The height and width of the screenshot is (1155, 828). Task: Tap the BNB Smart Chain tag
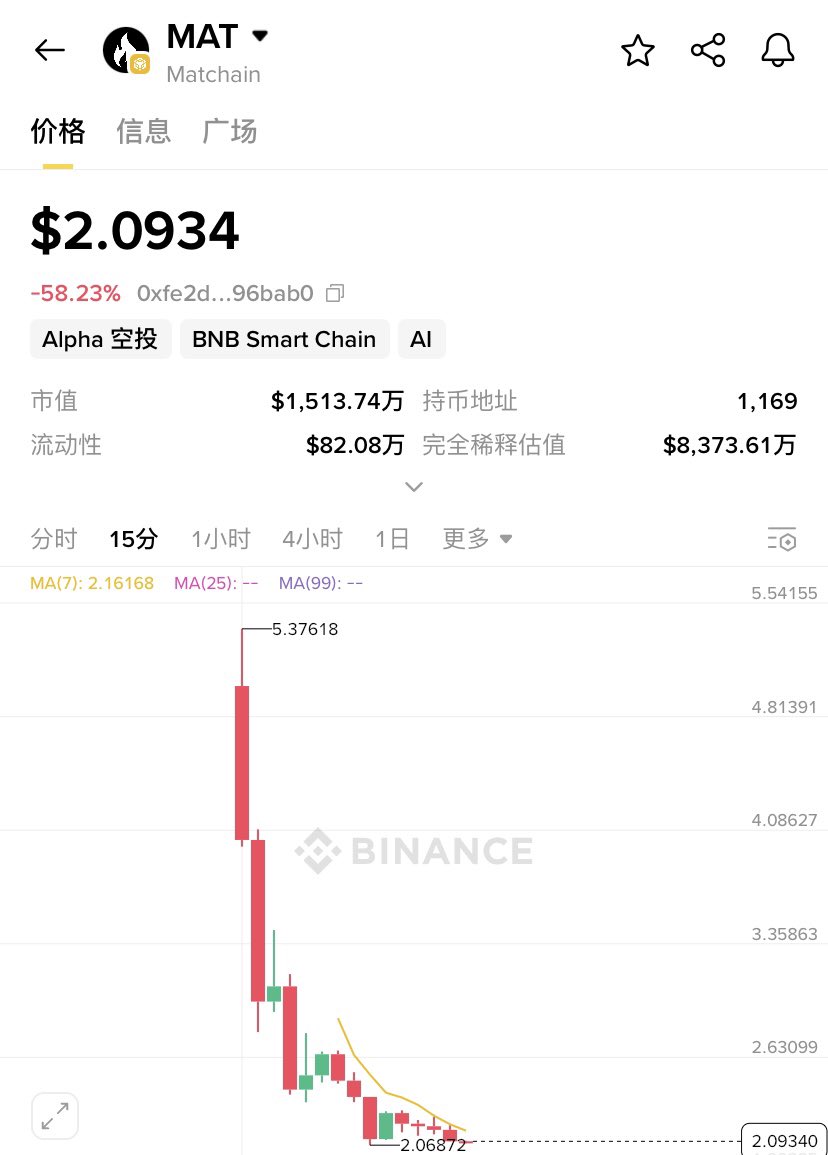pos(284,339)
